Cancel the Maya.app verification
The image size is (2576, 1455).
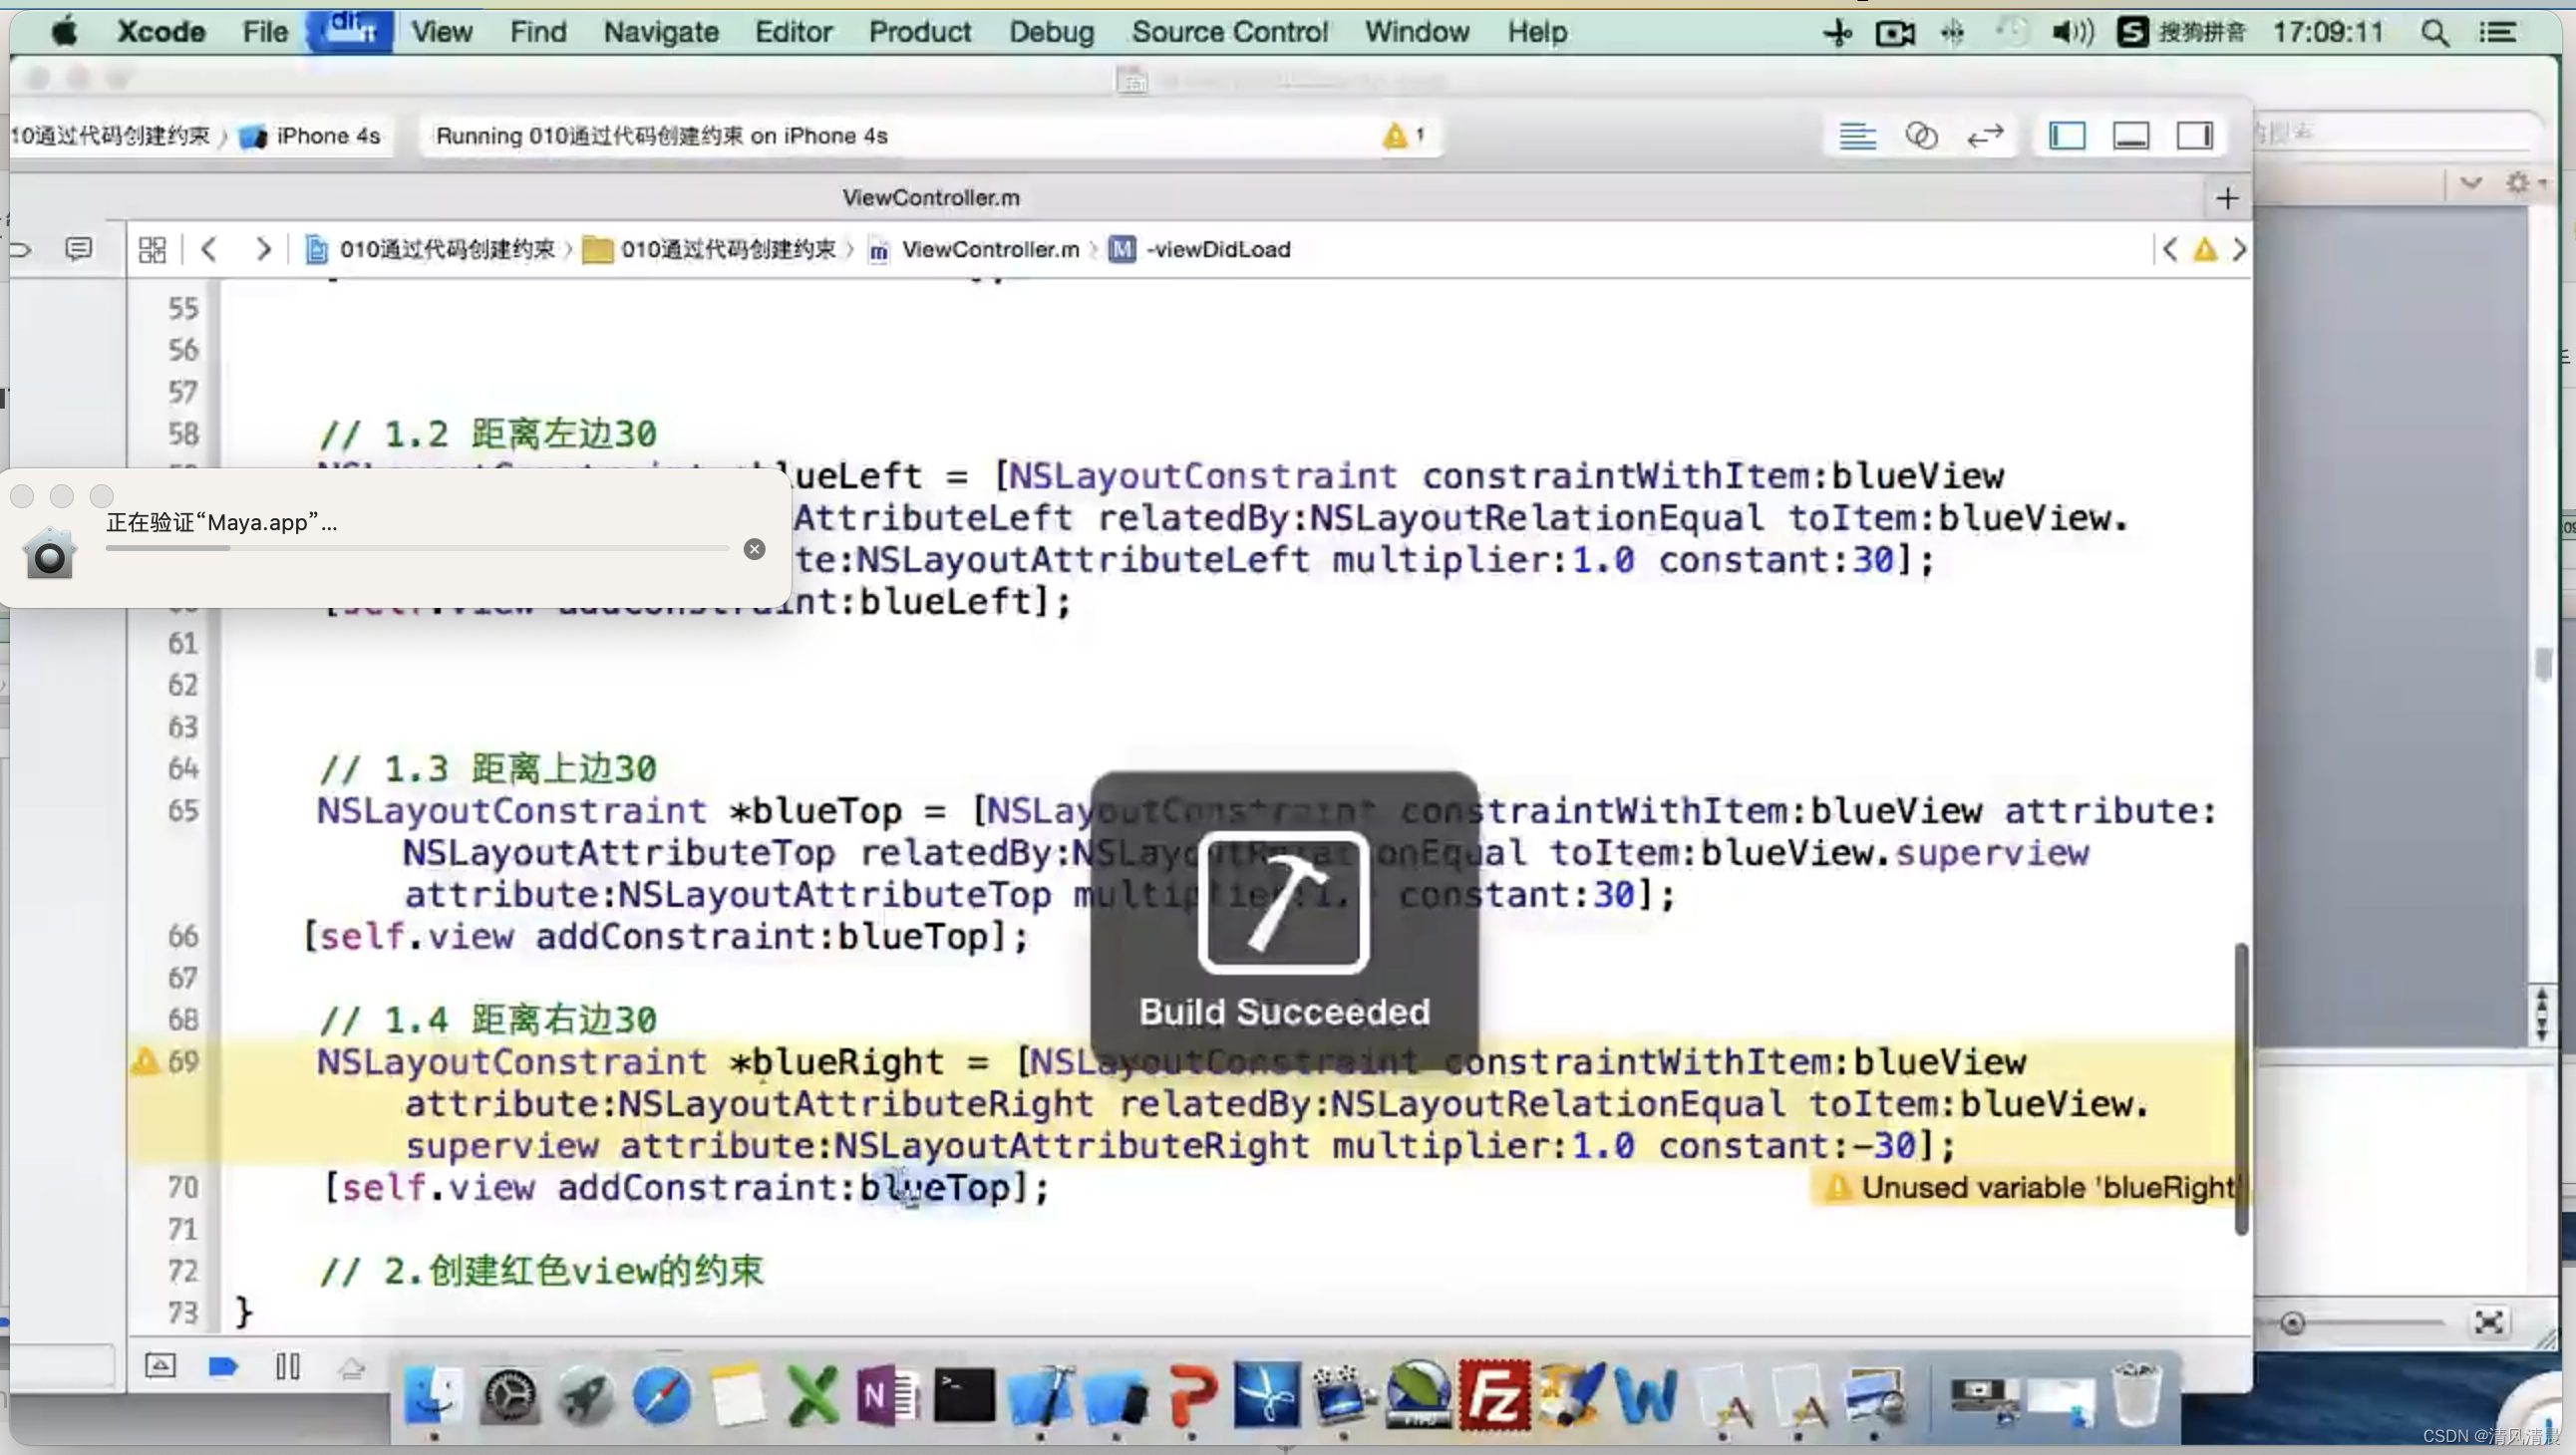point(755,549)
